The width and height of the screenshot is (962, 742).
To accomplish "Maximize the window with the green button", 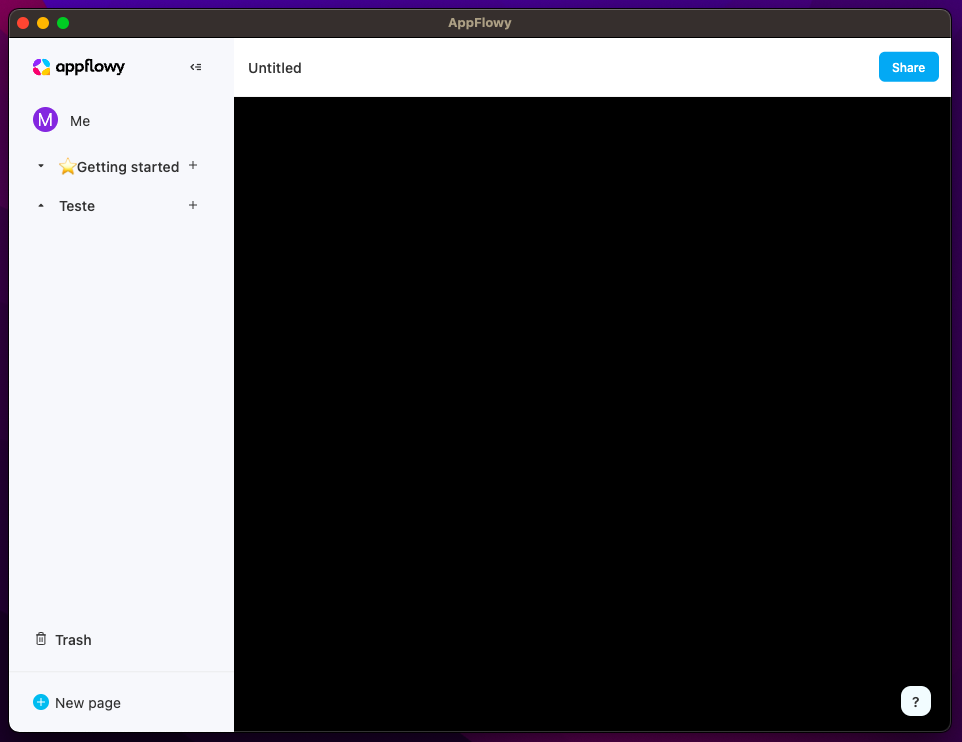I will (x=63, y=23).
